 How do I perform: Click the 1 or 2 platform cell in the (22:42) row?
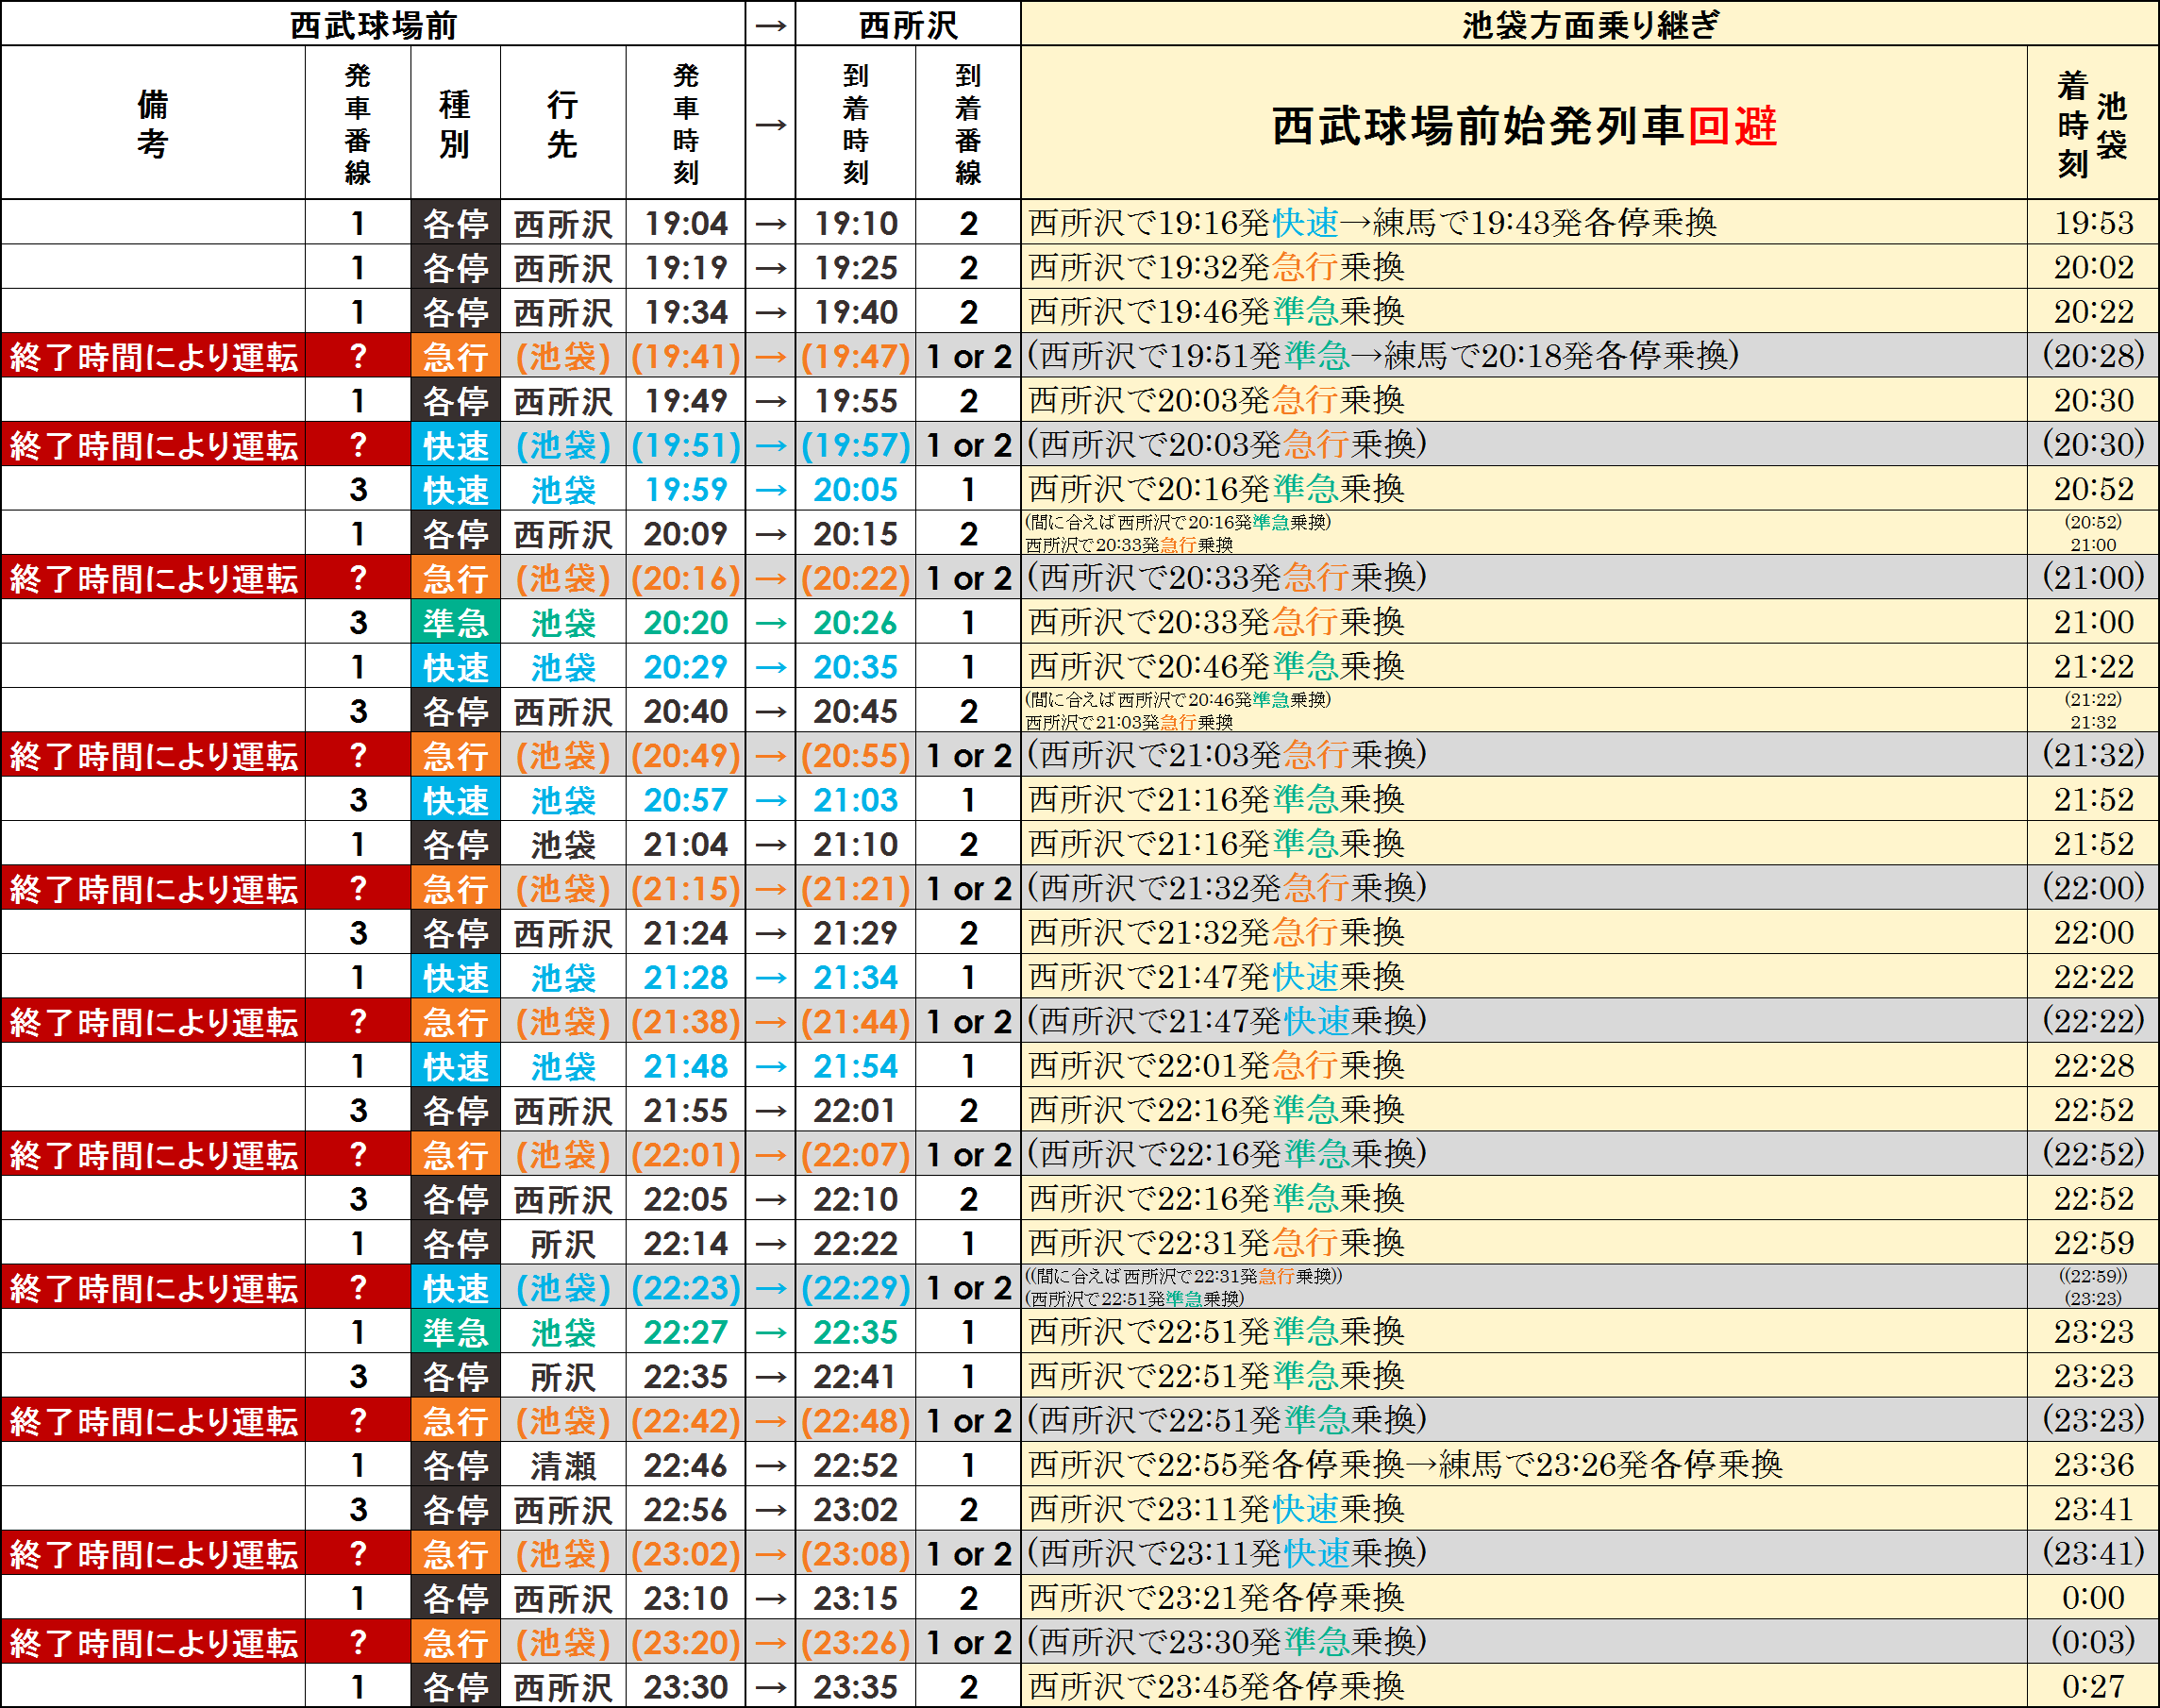(968, 1420)
